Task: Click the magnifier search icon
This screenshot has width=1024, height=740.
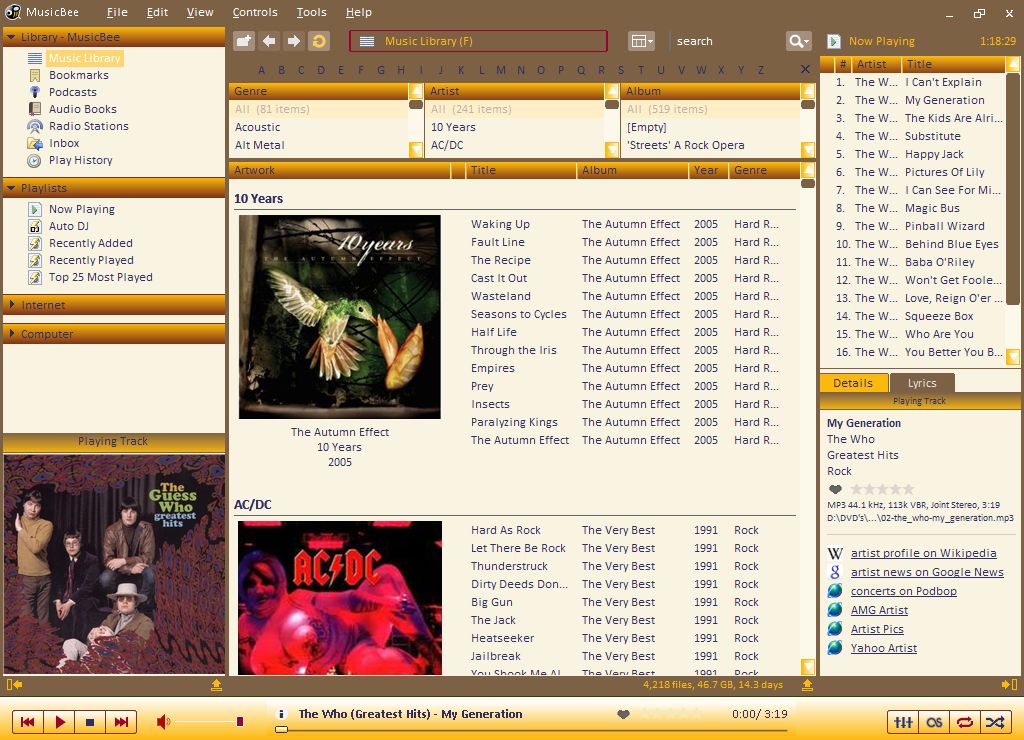Action: coord(798,41)
